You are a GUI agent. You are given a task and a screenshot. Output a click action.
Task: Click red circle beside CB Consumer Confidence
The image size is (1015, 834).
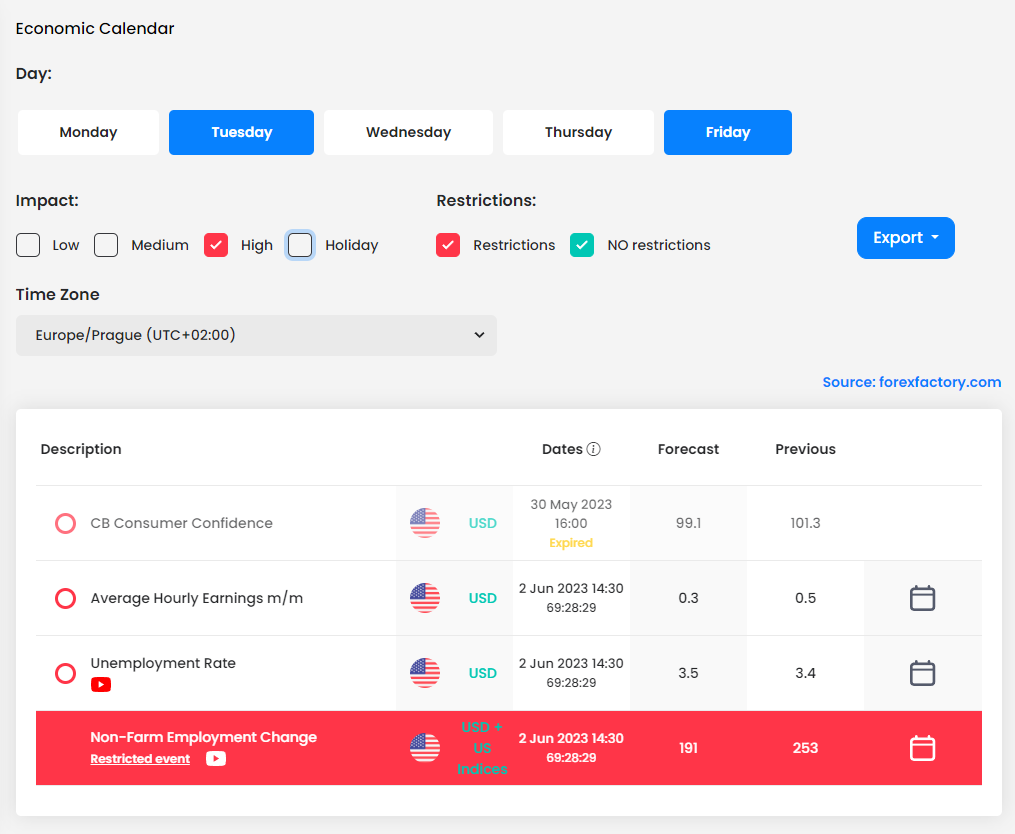pyautogui.click(x=65, y=523)
